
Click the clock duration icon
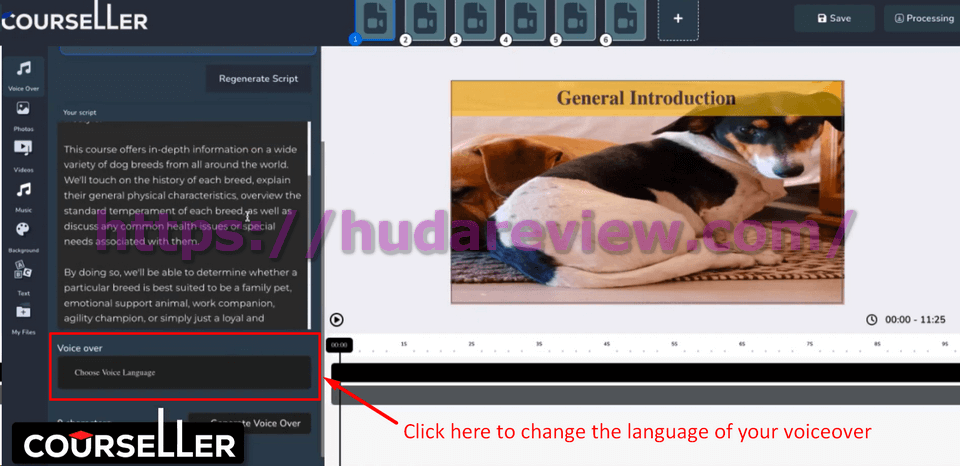(x=871, y=320)
